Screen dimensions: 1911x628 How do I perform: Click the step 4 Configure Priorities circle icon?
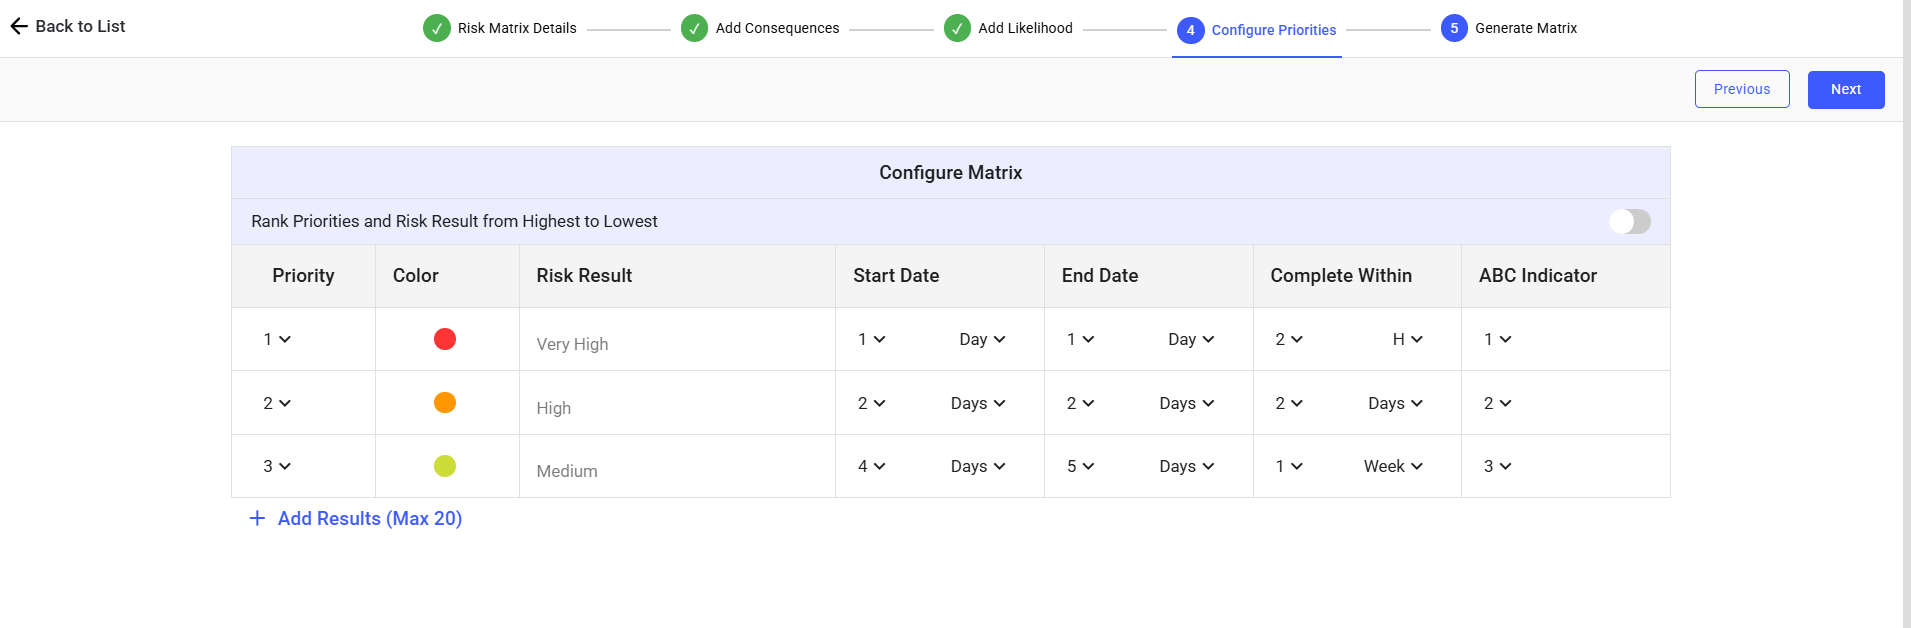point(1190,30)
